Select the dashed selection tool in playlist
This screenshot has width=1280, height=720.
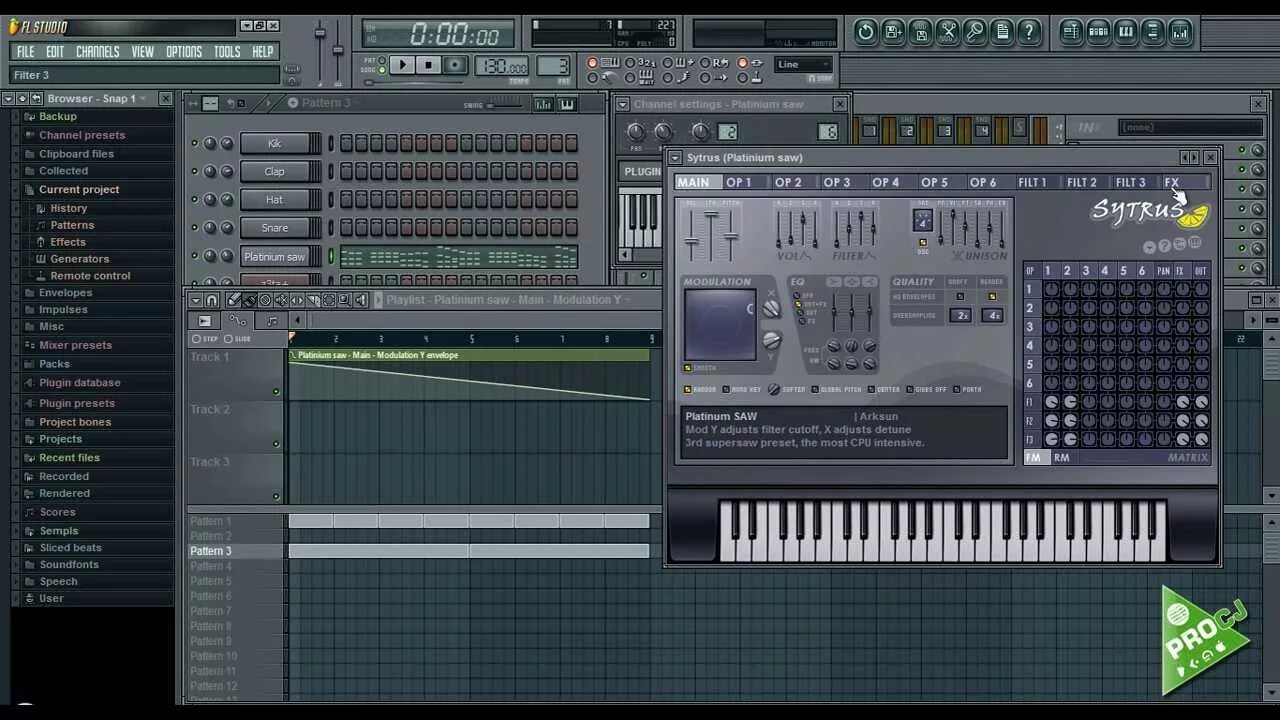(x=328, y=300)
